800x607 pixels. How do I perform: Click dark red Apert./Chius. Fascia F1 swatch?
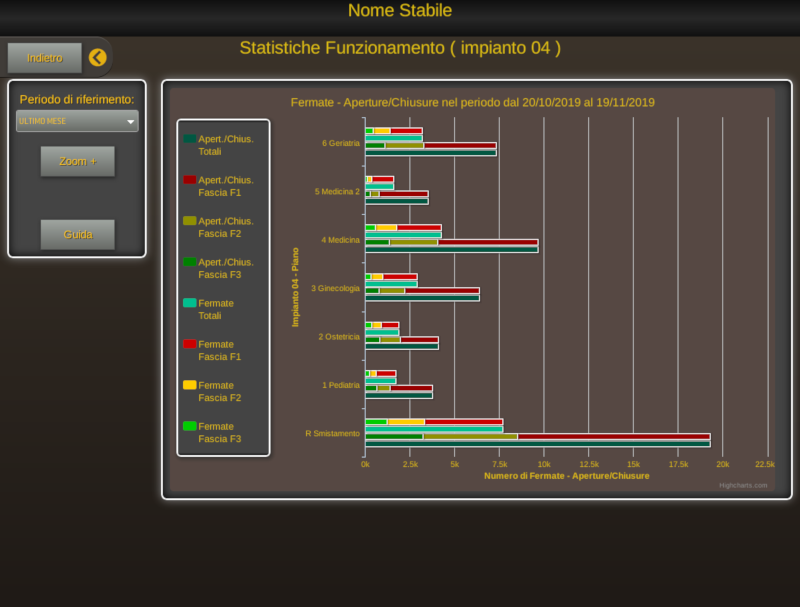point(190,180)
